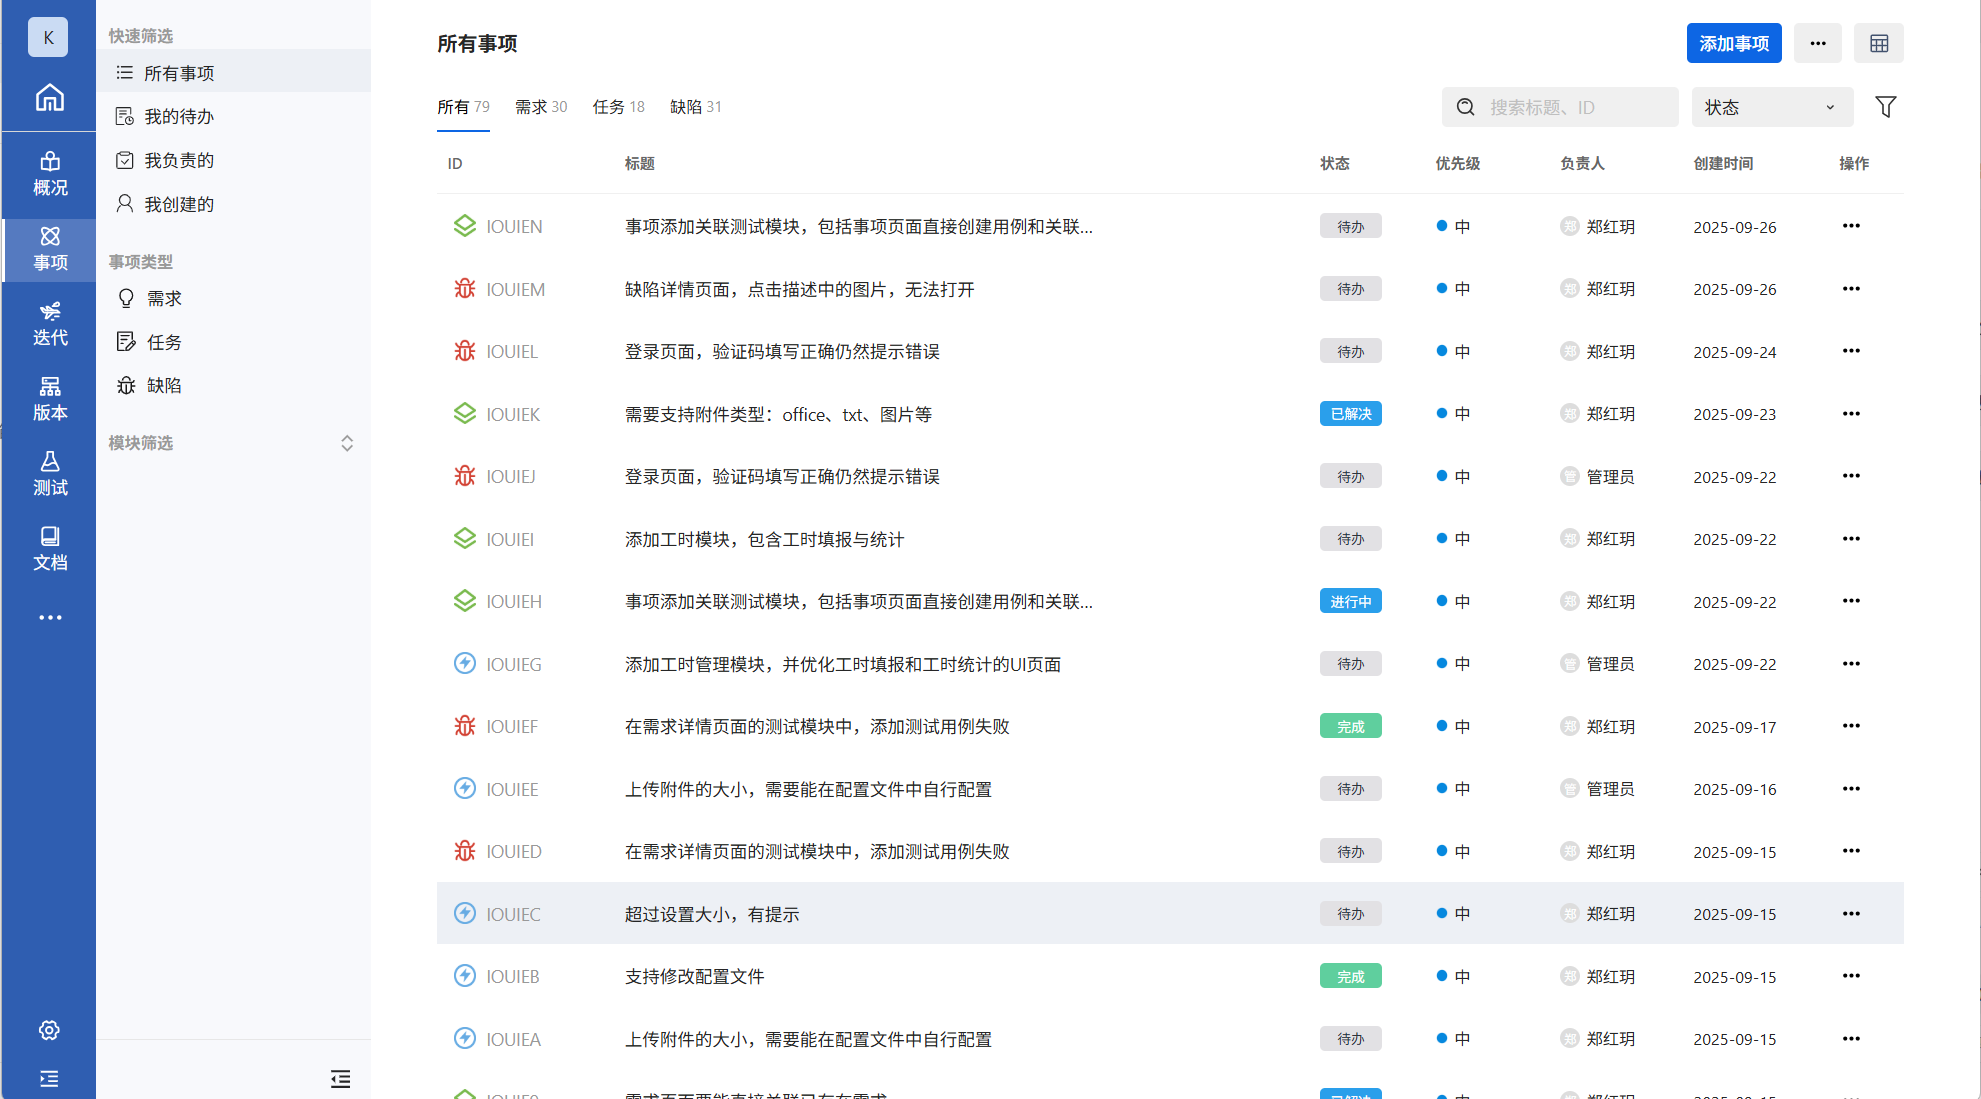This screenshot has height=1099, width=1981.
Task: Switch to table view layout icon
Action: [1878, 43]
